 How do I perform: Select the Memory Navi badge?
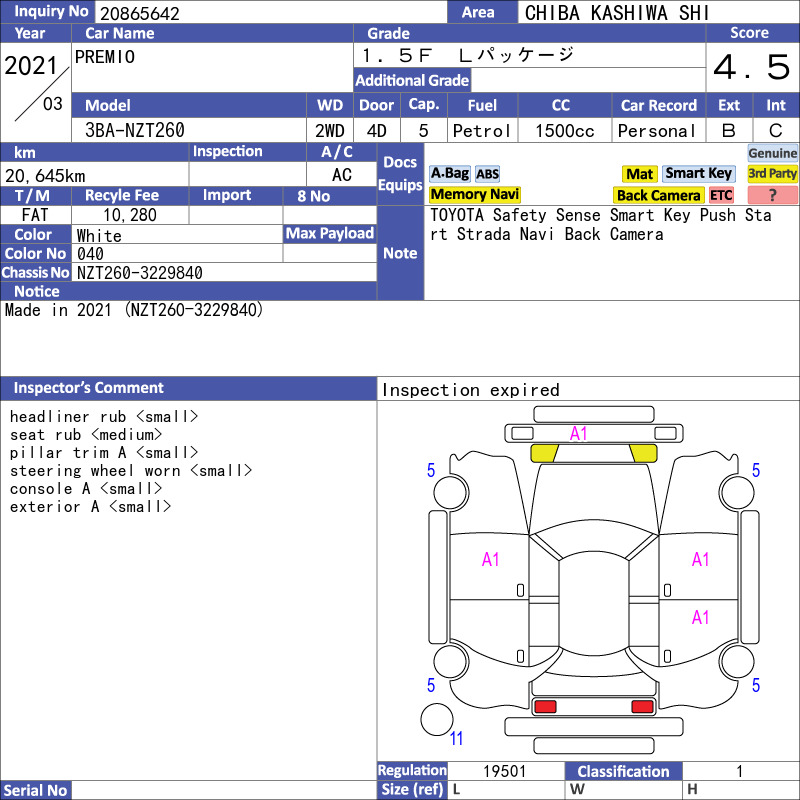[475, 195]
